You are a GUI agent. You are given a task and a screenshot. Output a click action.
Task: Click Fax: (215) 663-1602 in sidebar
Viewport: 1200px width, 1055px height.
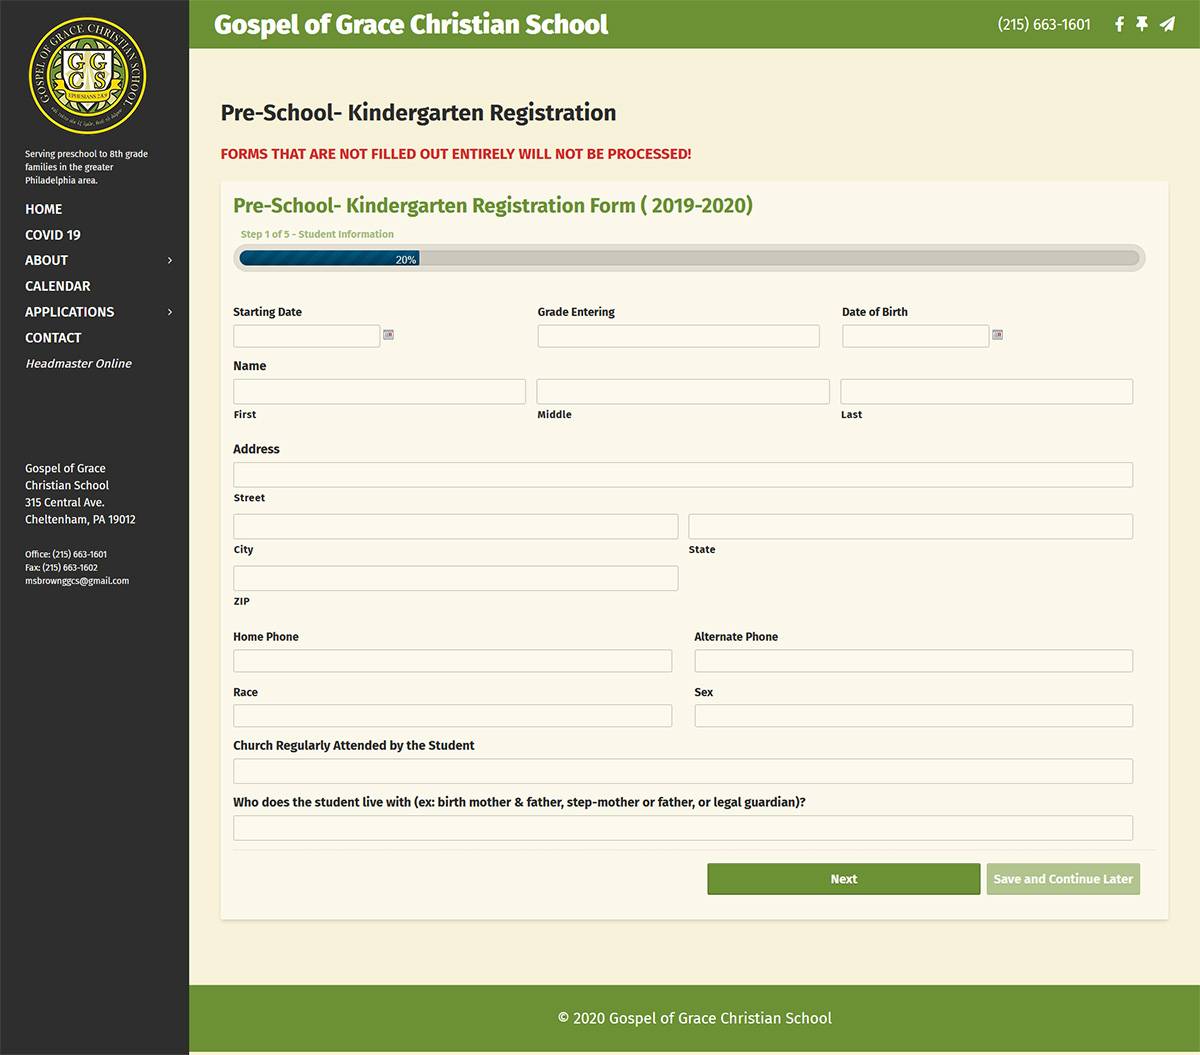pos(61,567)
